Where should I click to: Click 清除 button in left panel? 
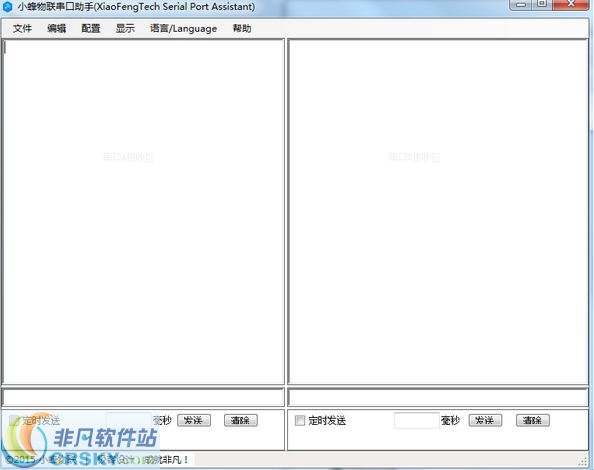coord(241,420)
